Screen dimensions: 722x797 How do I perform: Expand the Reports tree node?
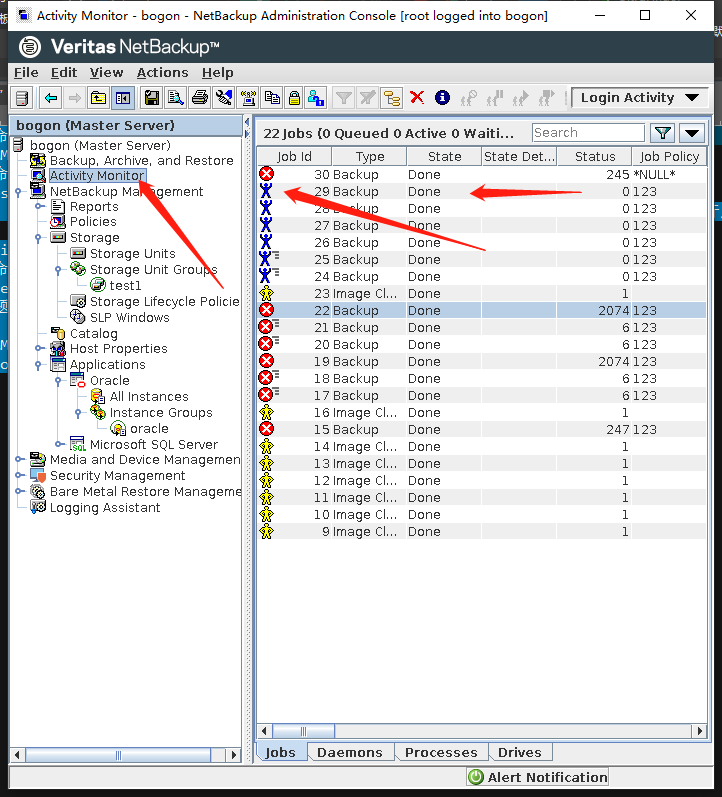tap(39, 206)
